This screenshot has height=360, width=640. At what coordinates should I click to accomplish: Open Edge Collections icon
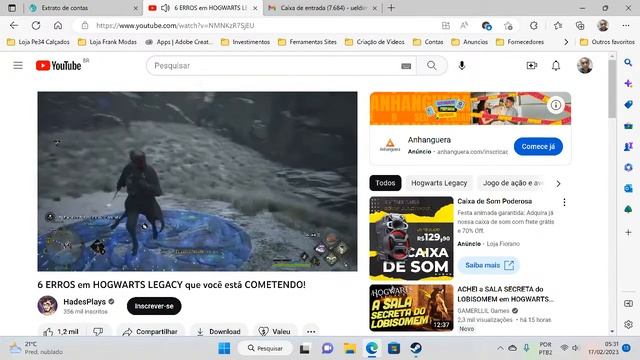580,26
